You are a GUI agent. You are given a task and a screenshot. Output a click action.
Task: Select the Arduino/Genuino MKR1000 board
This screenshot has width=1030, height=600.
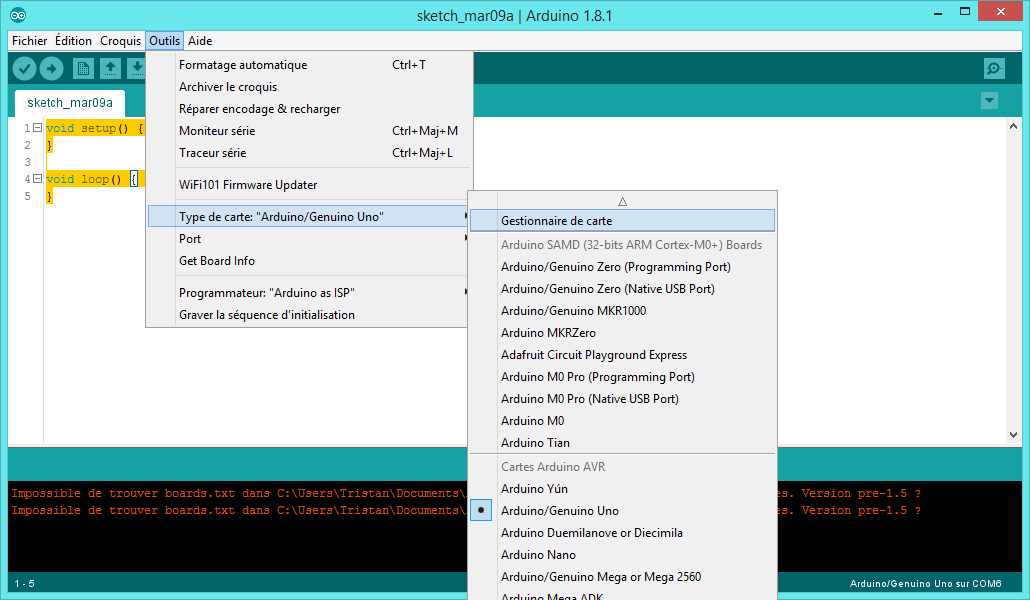pos(622,310)
